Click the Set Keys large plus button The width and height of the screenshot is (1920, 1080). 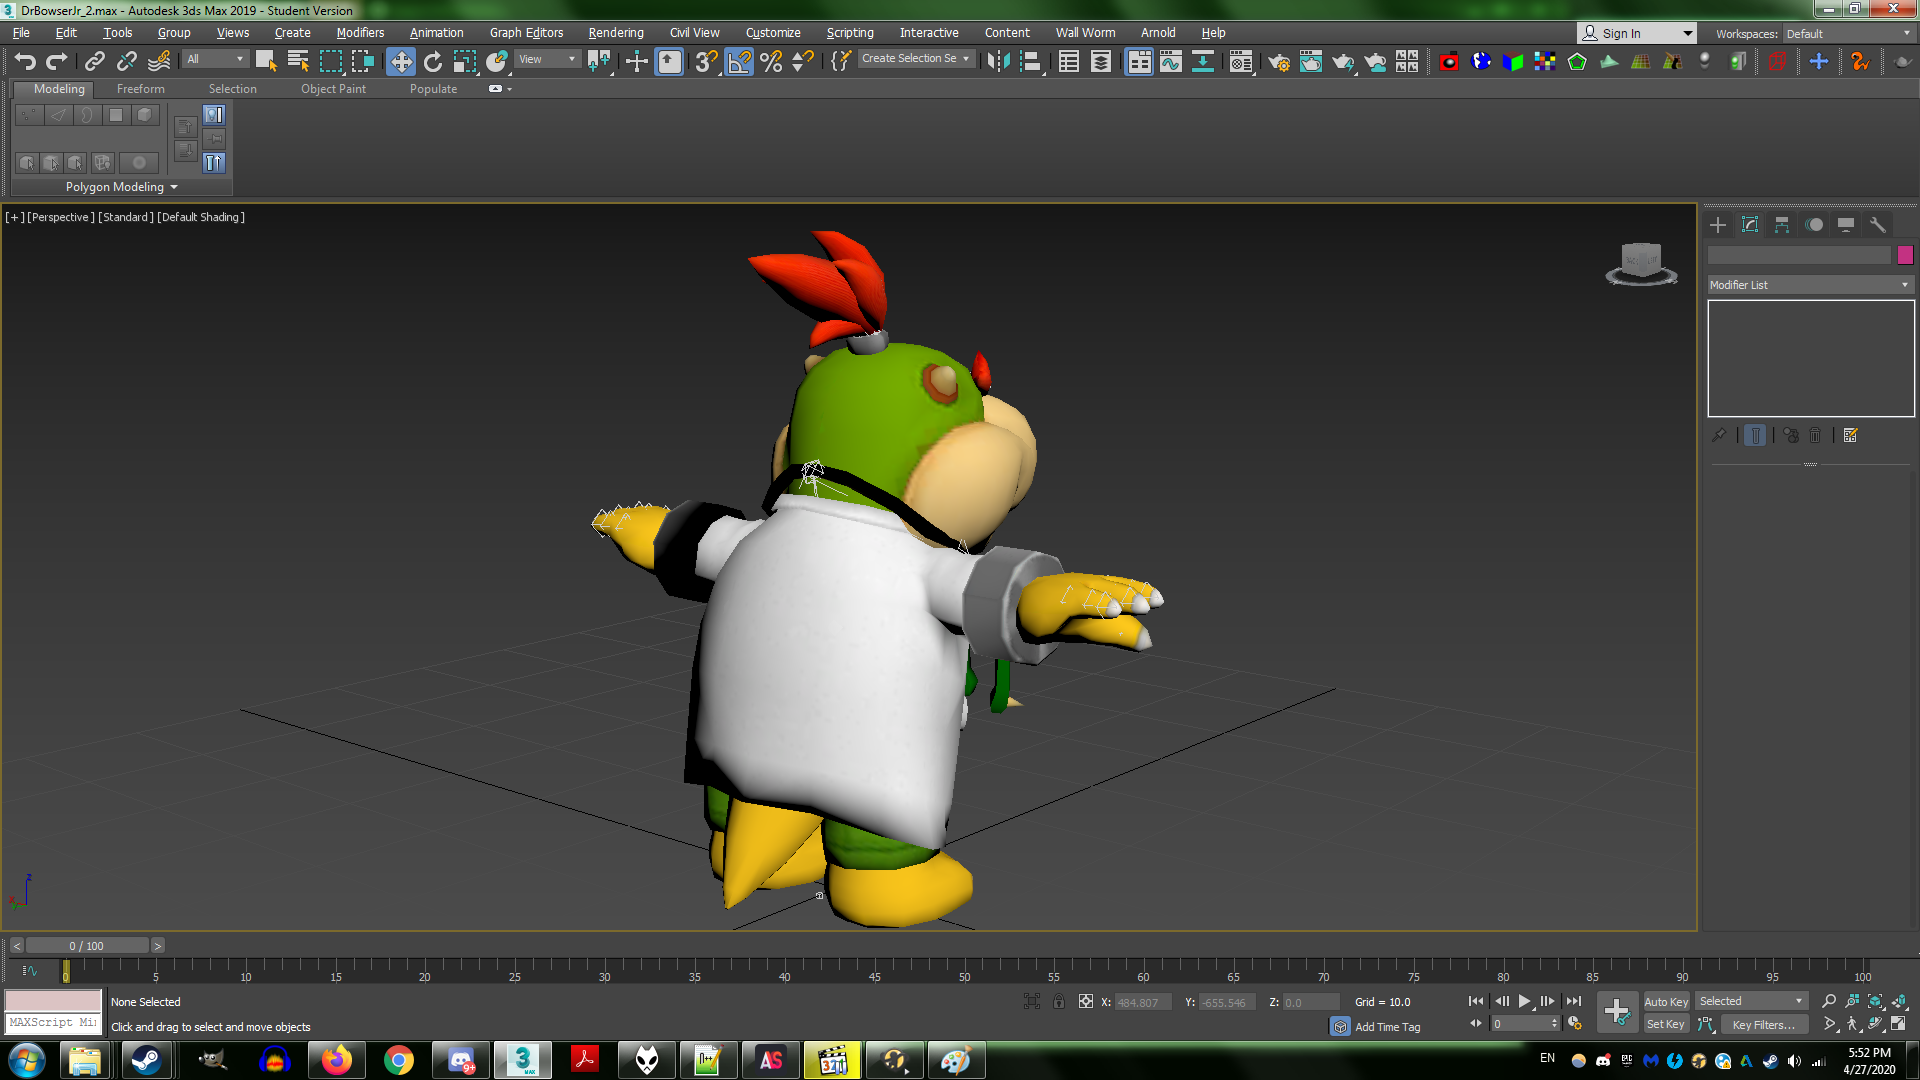[x=1617, y=1012]
